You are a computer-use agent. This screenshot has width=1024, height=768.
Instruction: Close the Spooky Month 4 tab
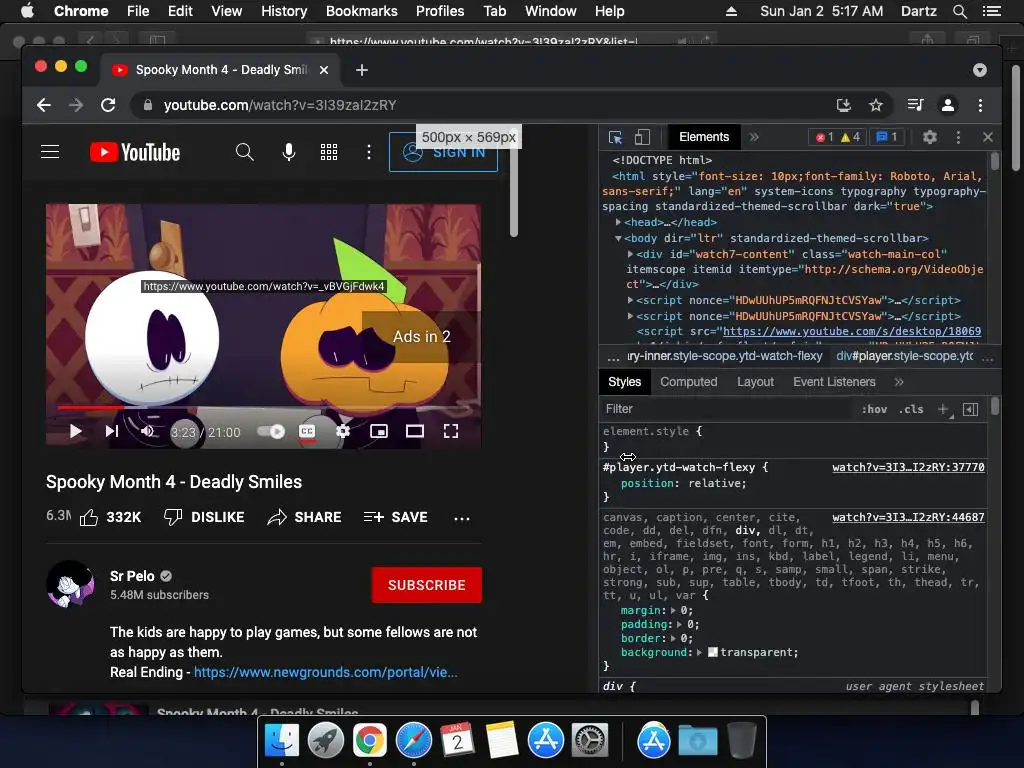coord(324,70)
